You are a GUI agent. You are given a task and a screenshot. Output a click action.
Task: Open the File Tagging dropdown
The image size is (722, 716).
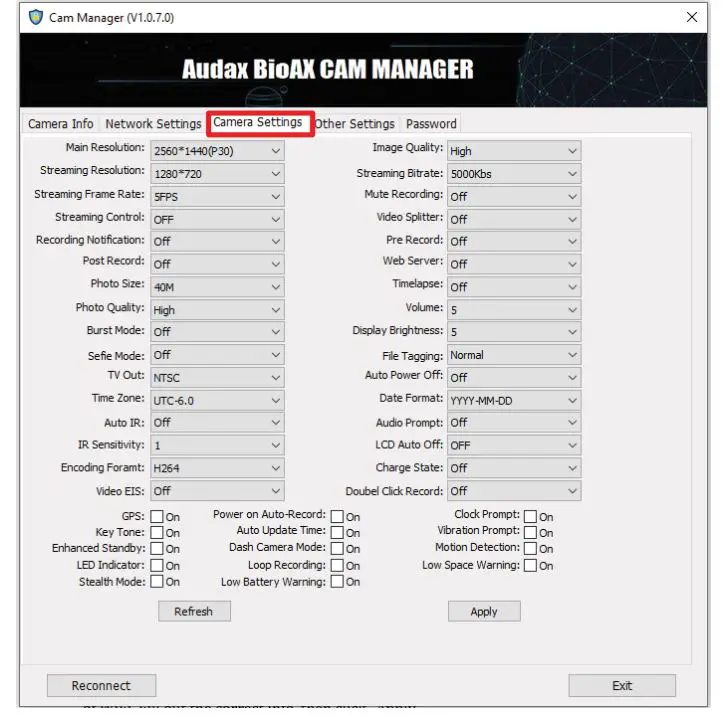[x=514, y=355]
